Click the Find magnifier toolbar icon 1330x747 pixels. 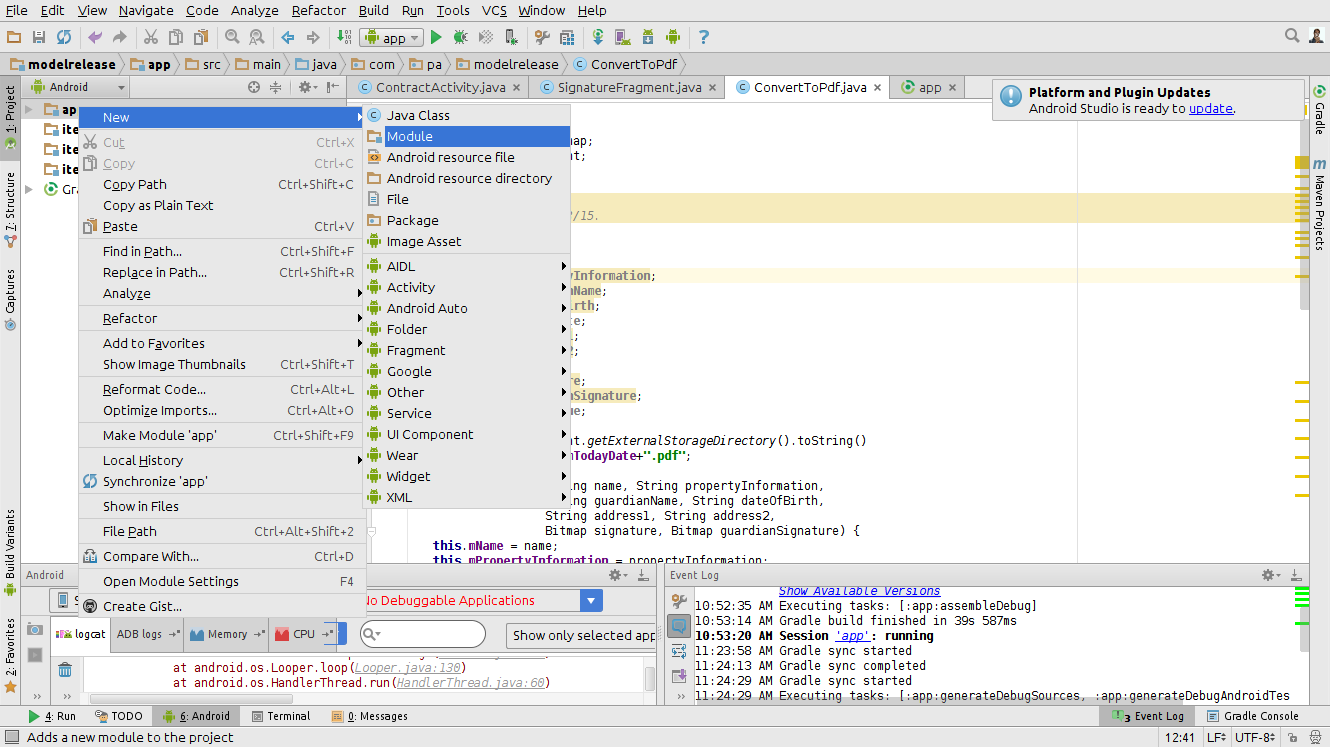232,37
